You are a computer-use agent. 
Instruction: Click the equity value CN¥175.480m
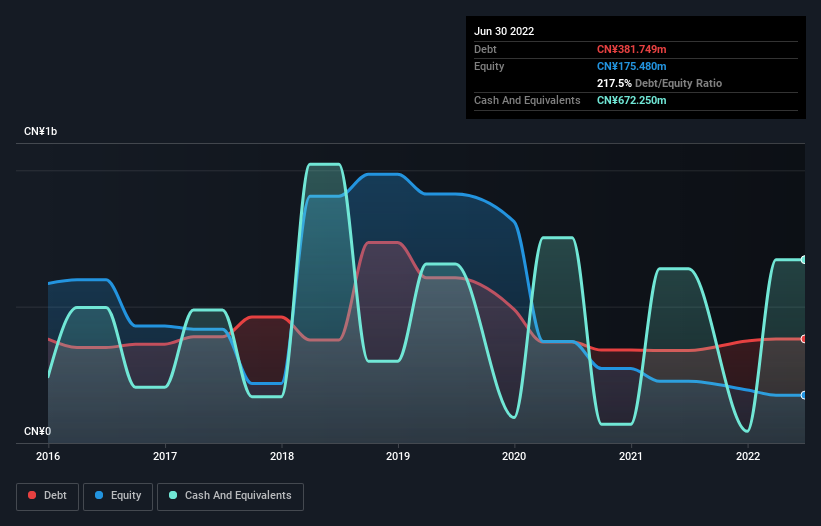coord(631,66)
